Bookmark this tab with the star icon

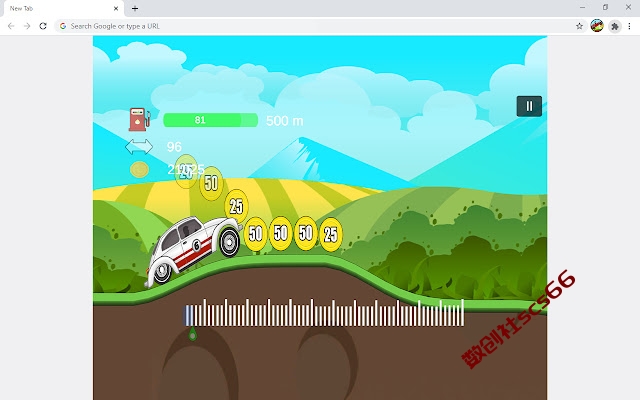579,26
